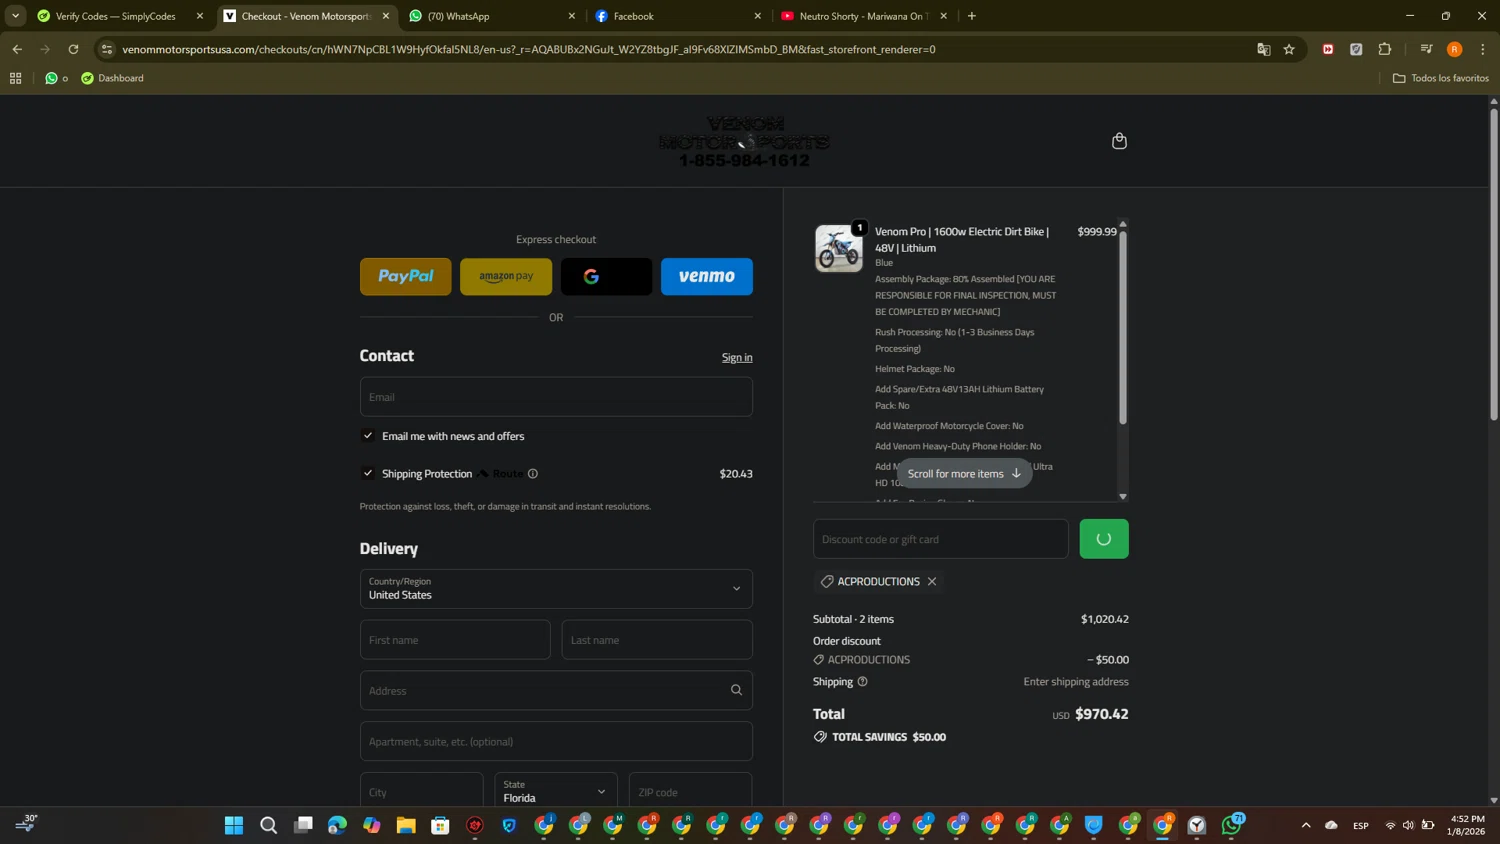Open the Chrome extensions puzzle icon
This screenshot has height=844, width=1500.
click(1385, 49)
